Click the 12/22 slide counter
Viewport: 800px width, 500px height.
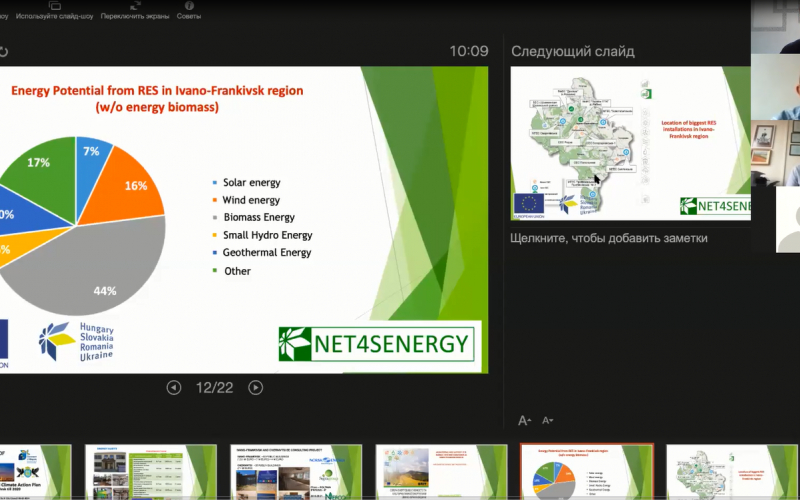pos(214,388)
